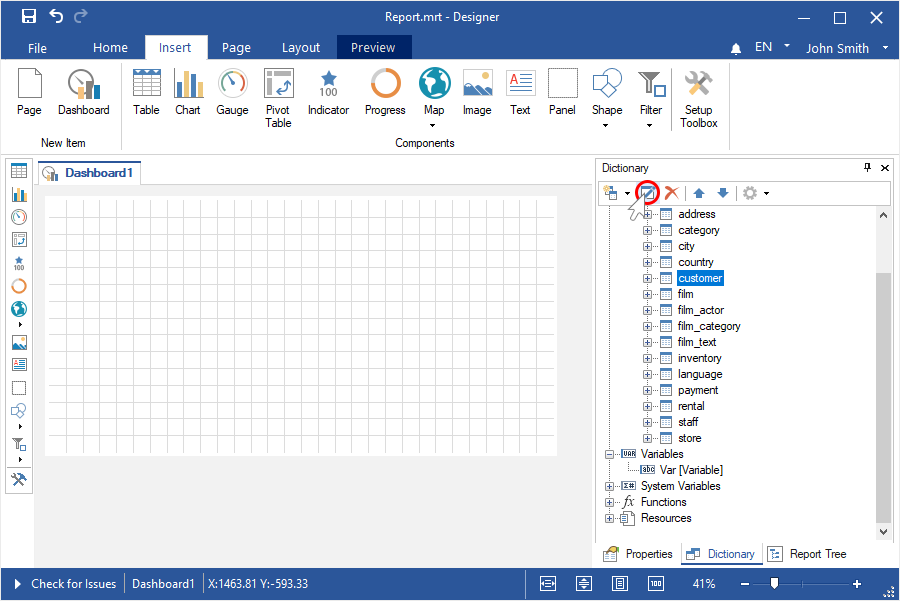Save the report with the floppy disk icon

(x=29, y=17)
